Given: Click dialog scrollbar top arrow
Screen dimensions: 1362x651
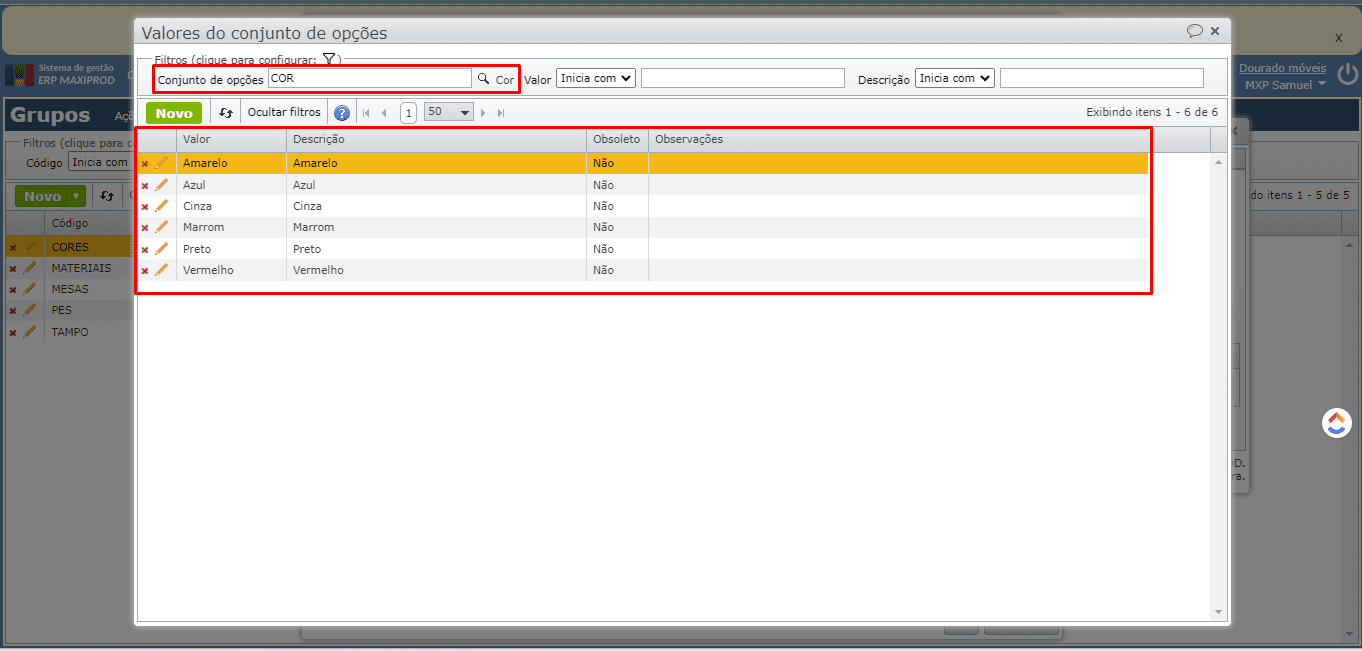Looking at the screenshot, I should click(x=1218, y=162).
